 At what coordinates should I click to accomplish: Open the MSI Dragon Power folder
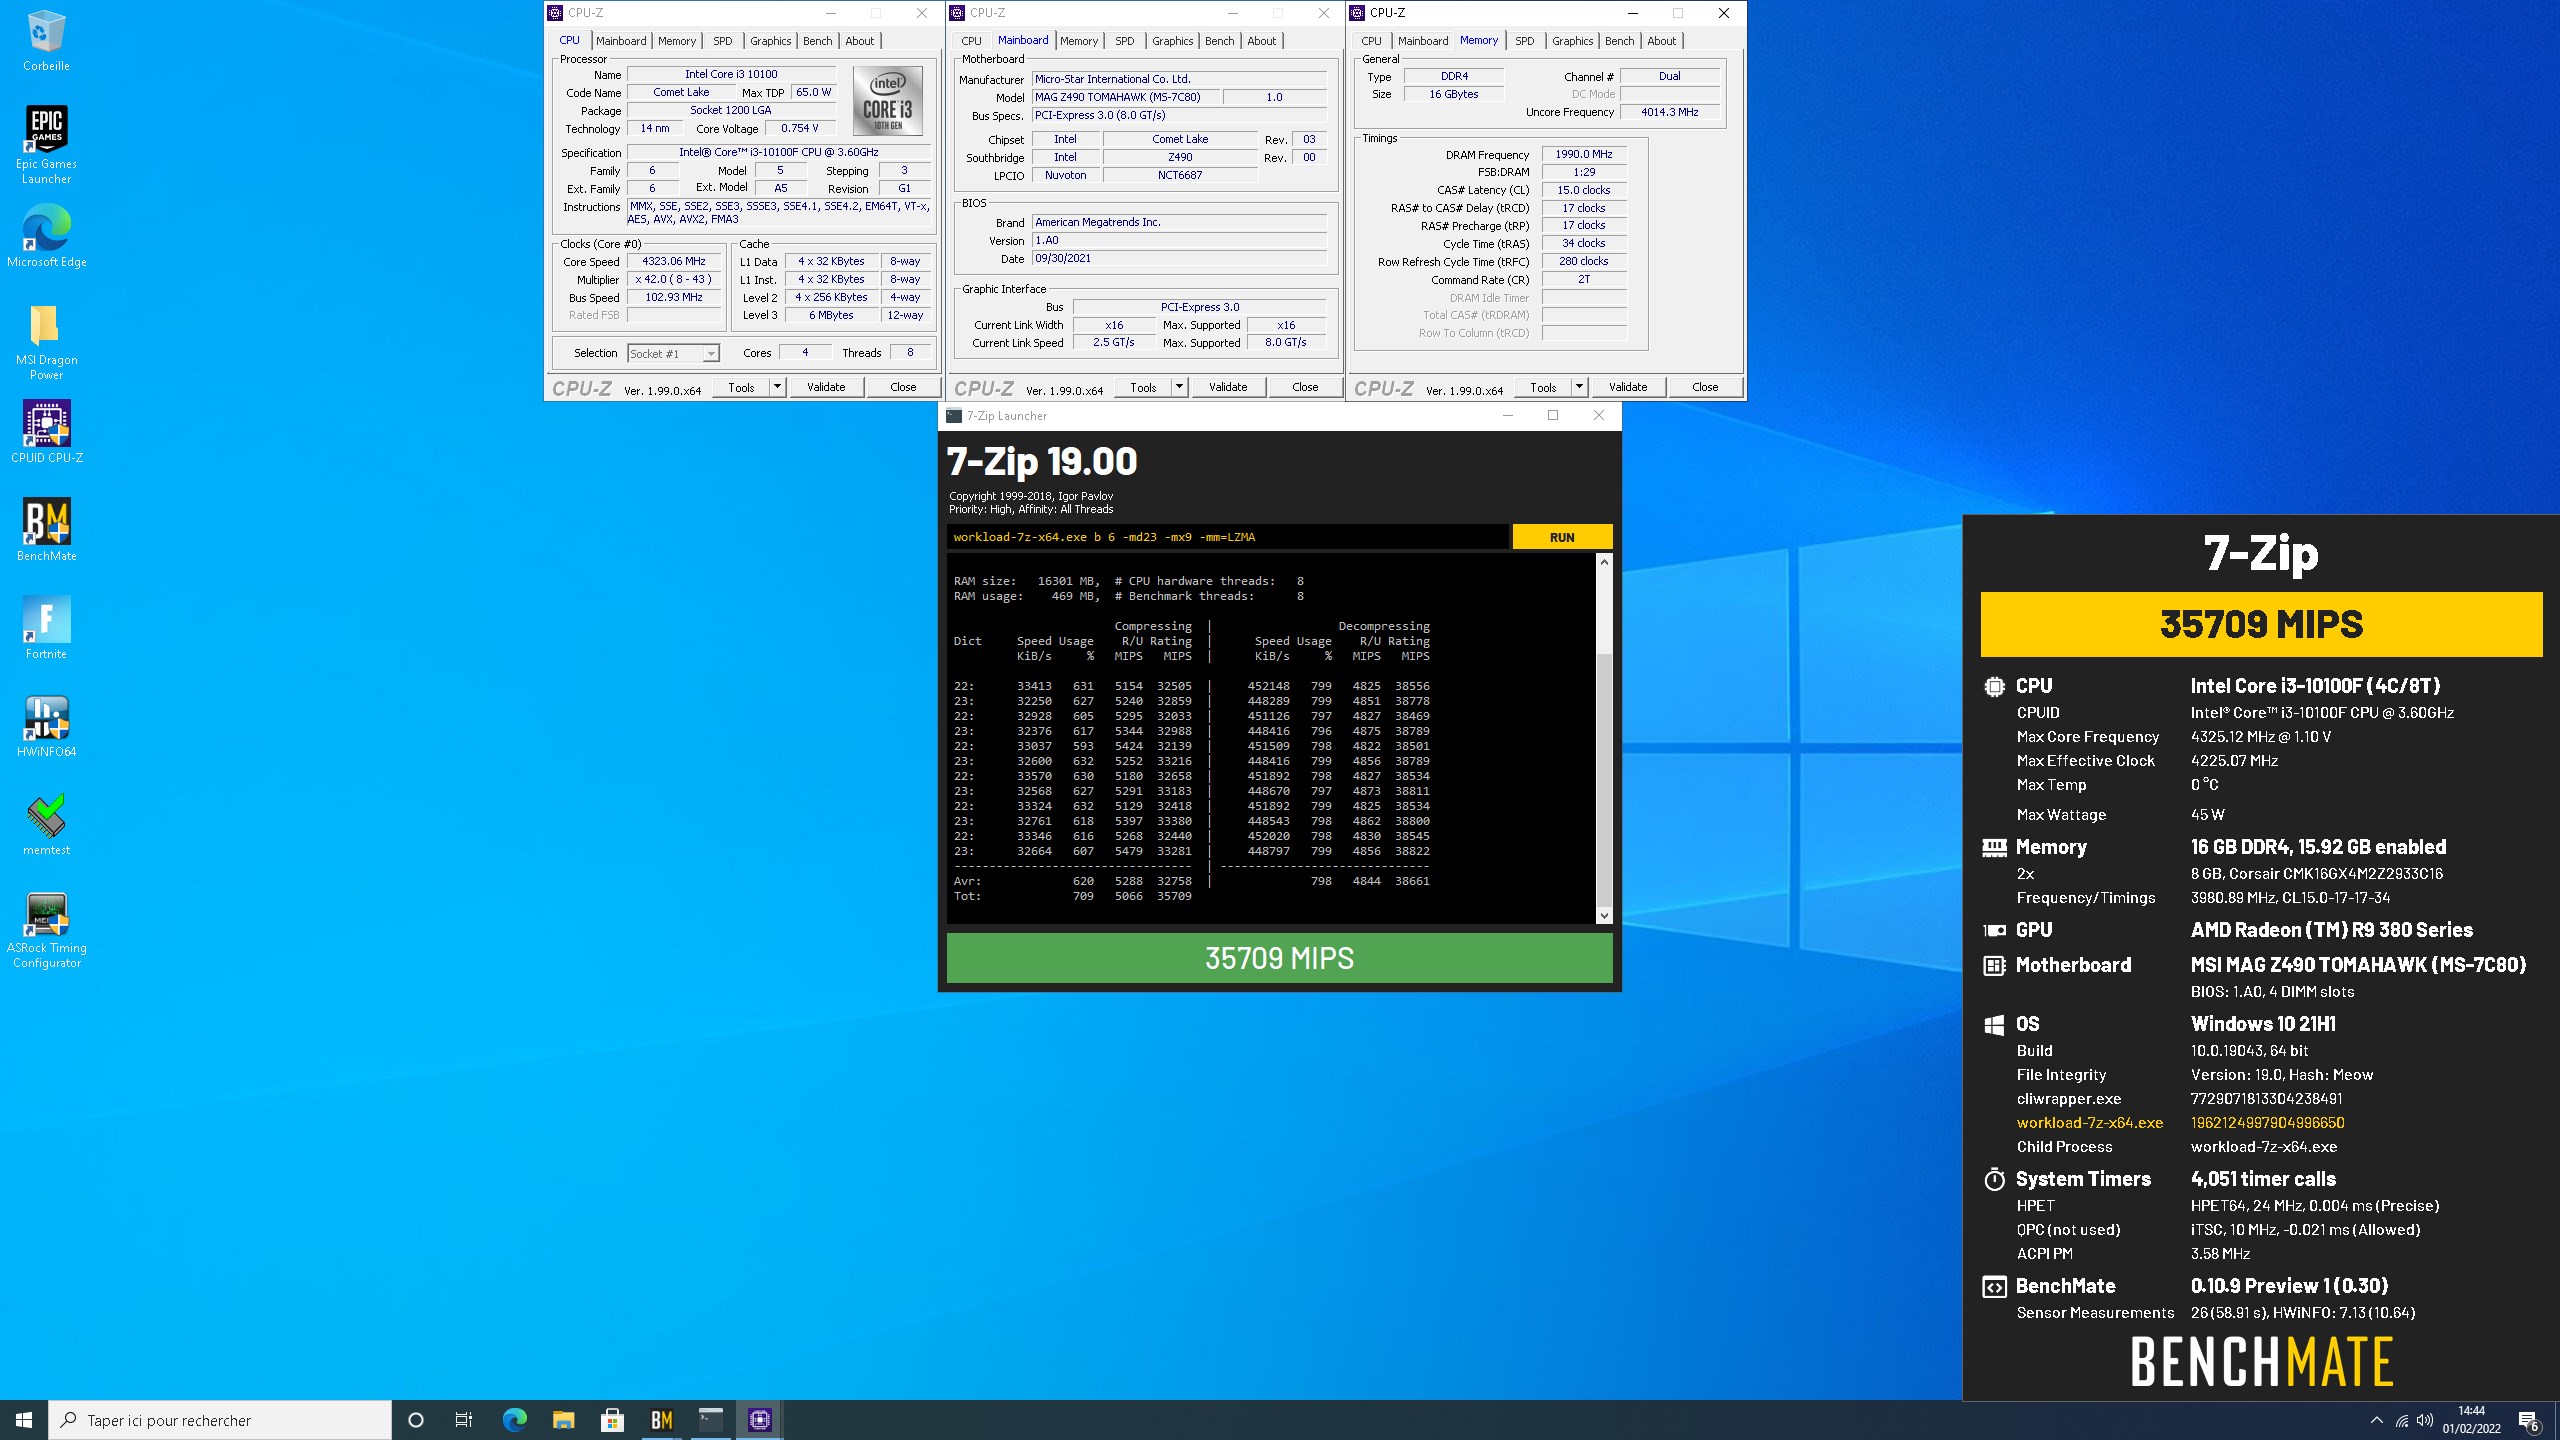click(46, 342)
